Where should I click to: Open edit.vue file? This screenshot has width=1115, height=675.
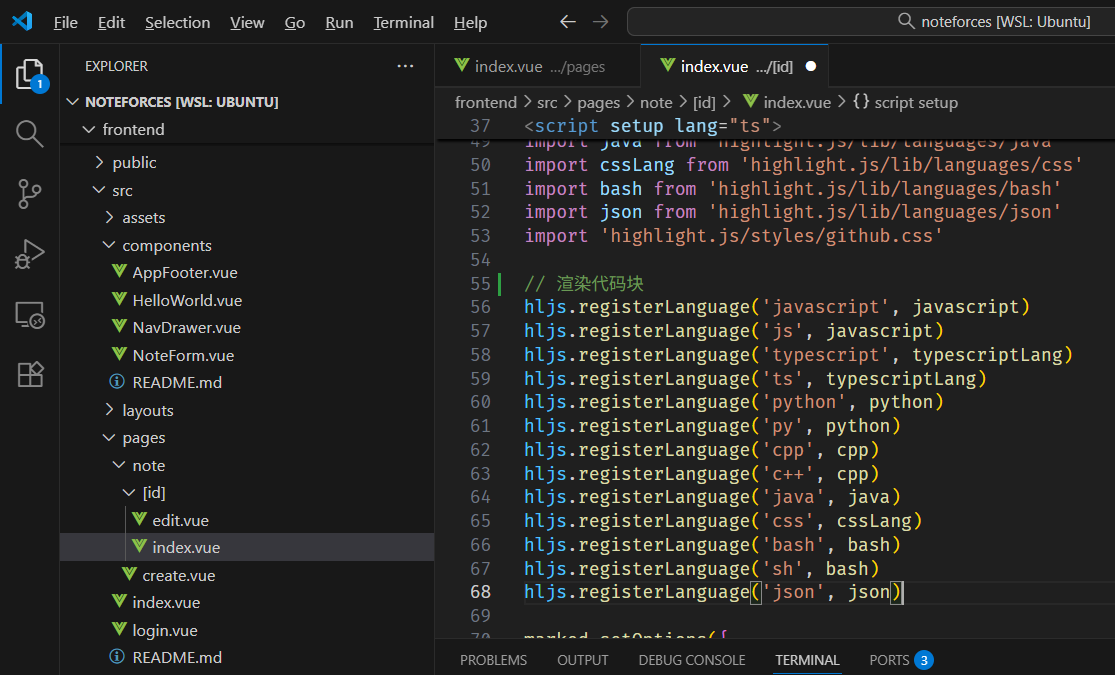click(180, 521)
